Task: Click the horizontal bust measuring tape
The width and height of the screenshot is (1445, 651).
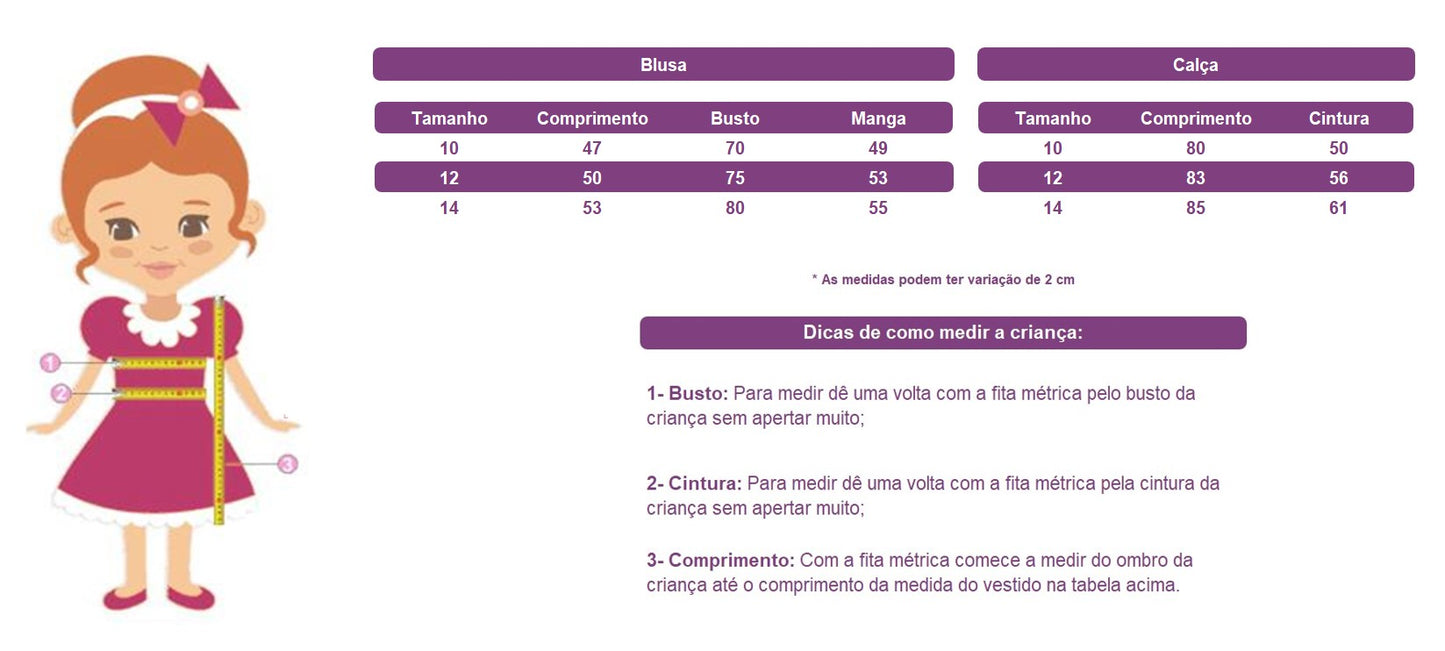Action: tap(160, 363)
